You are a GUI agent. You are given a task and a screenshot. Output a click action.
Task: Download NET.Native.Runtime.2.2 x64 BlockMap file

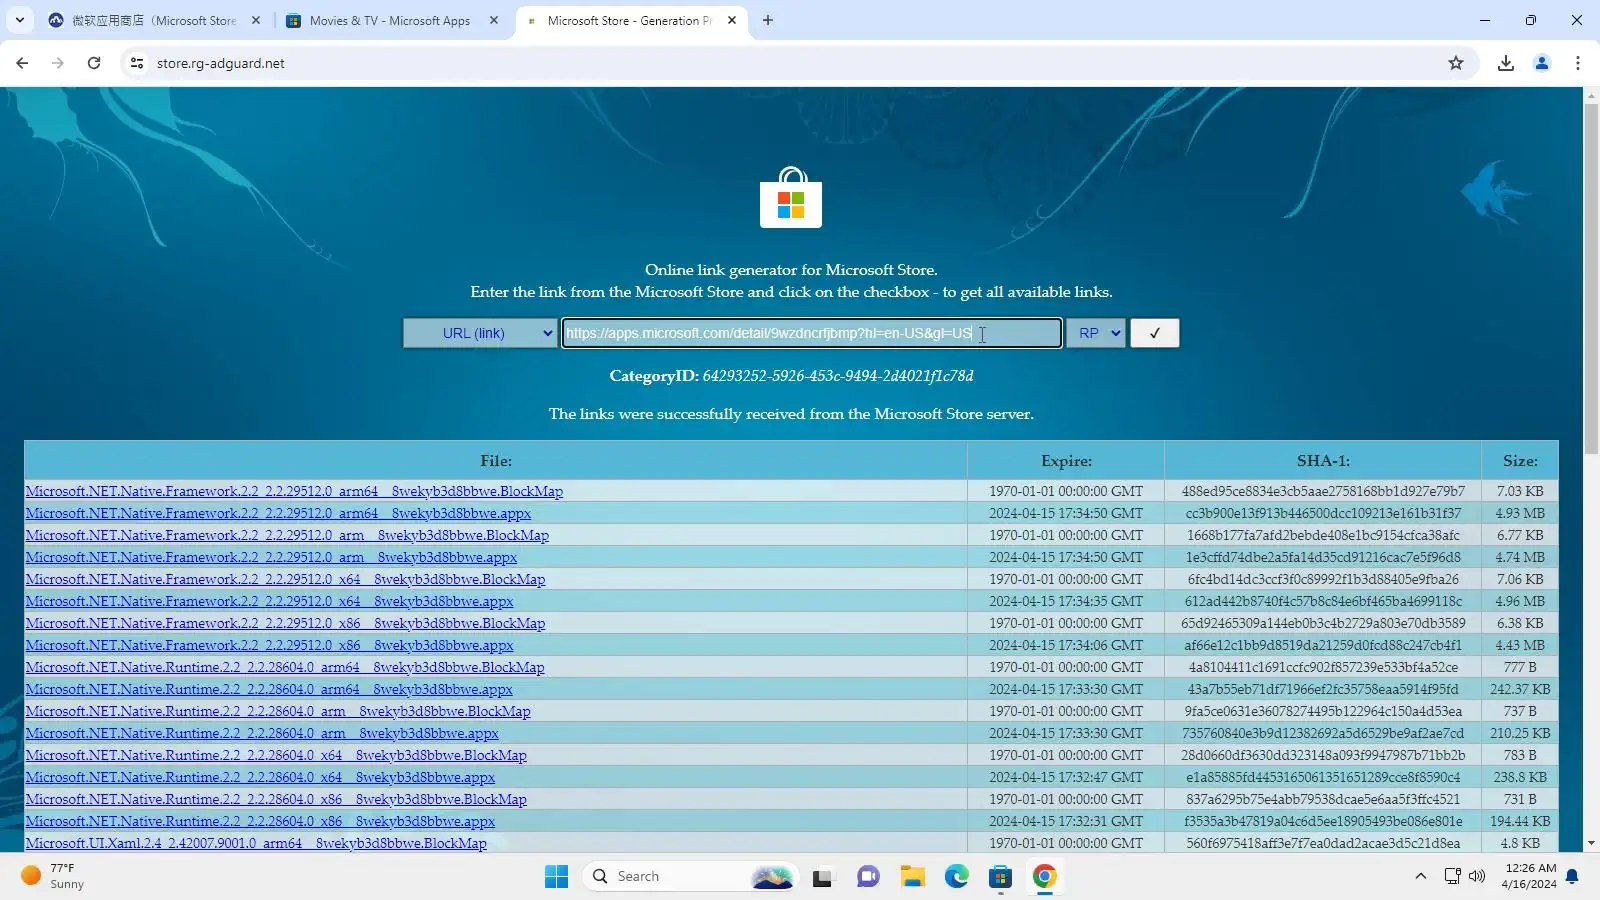pyautogui.click(x=276, y=755)
